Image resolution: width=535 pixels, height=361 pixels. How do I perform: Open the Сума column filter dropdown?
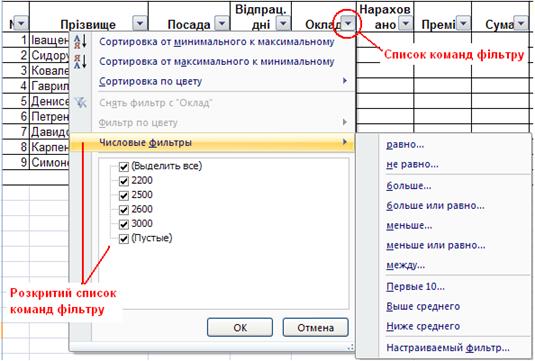tap(521, 24)
